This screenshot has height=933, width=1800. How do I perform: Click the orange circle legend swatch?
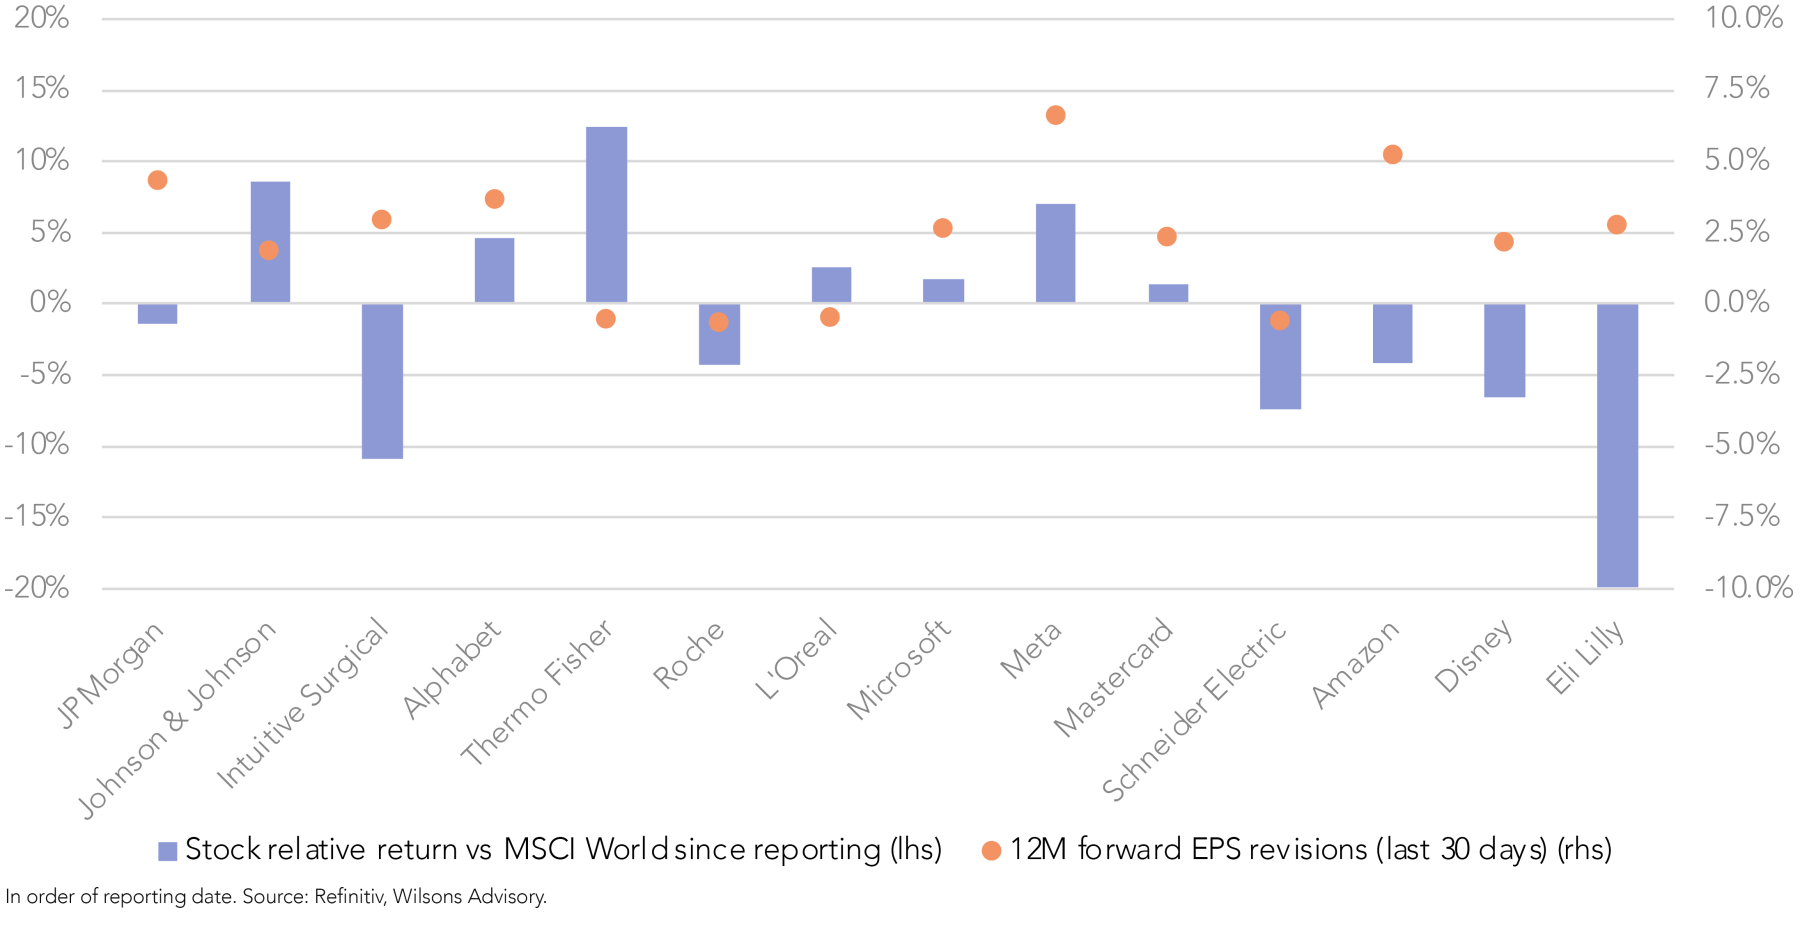coord(991,851)
